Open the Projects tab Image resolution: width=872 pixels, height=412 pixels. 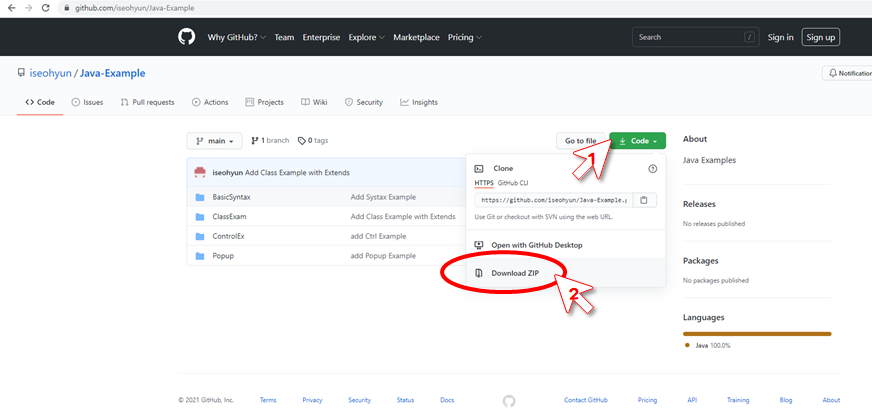pyautogui.click(x=265, y=102)
